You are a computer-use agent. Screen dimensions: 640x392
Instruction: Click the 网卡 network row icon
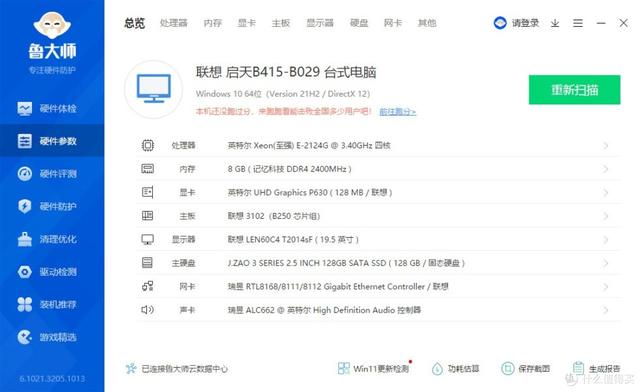click(148, 286)
